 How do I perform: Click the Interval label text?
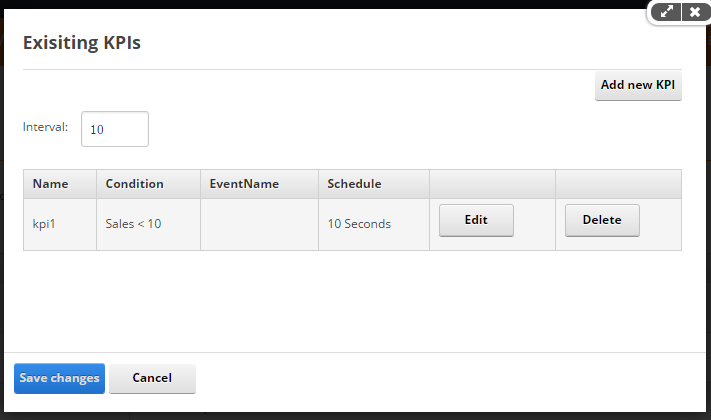(x=45, y=127)
